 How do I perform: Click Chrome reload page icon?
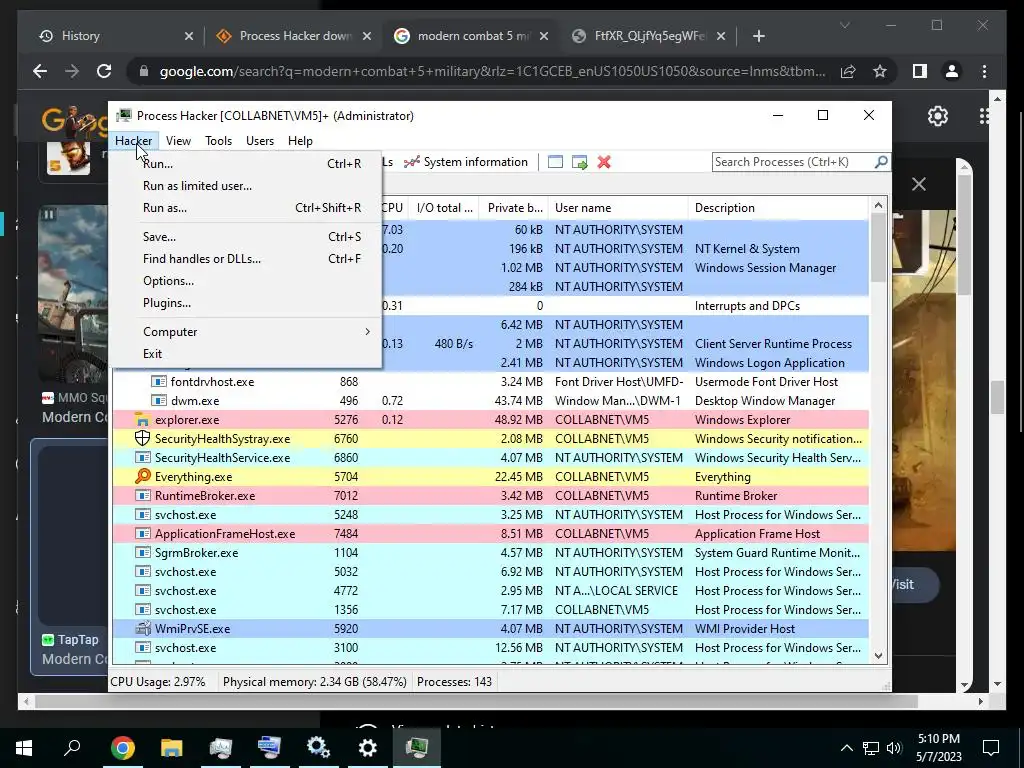(104, 71)
